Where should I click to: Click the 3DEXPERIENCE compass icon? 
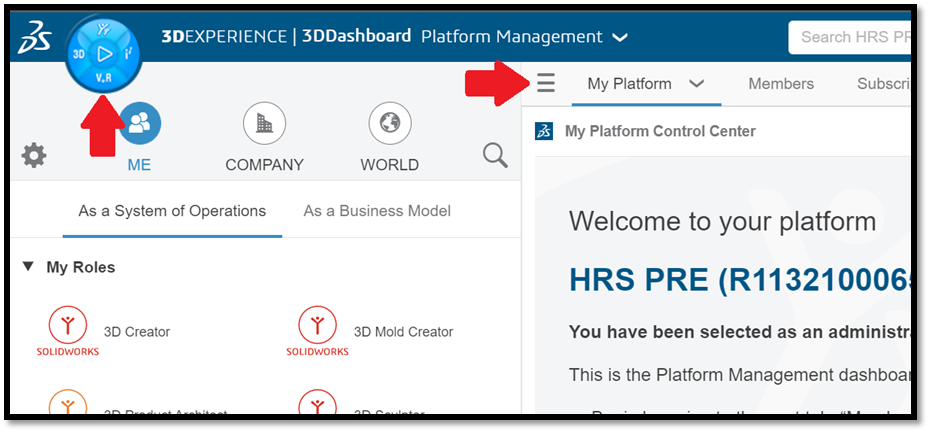[x=104, y=53]
